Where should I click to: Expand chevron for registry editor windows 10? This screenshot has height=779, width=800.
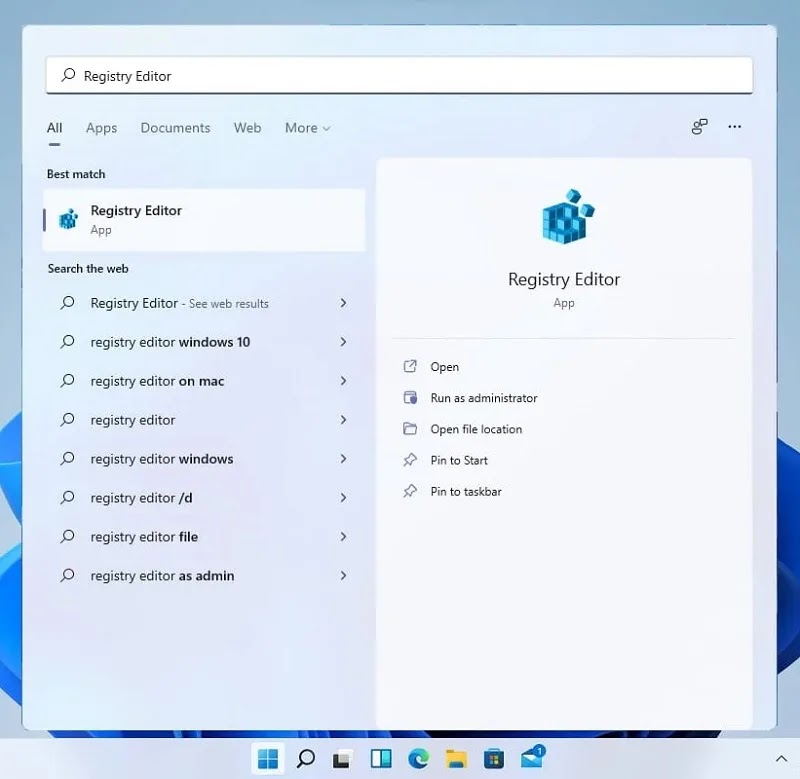pos(343,342)
